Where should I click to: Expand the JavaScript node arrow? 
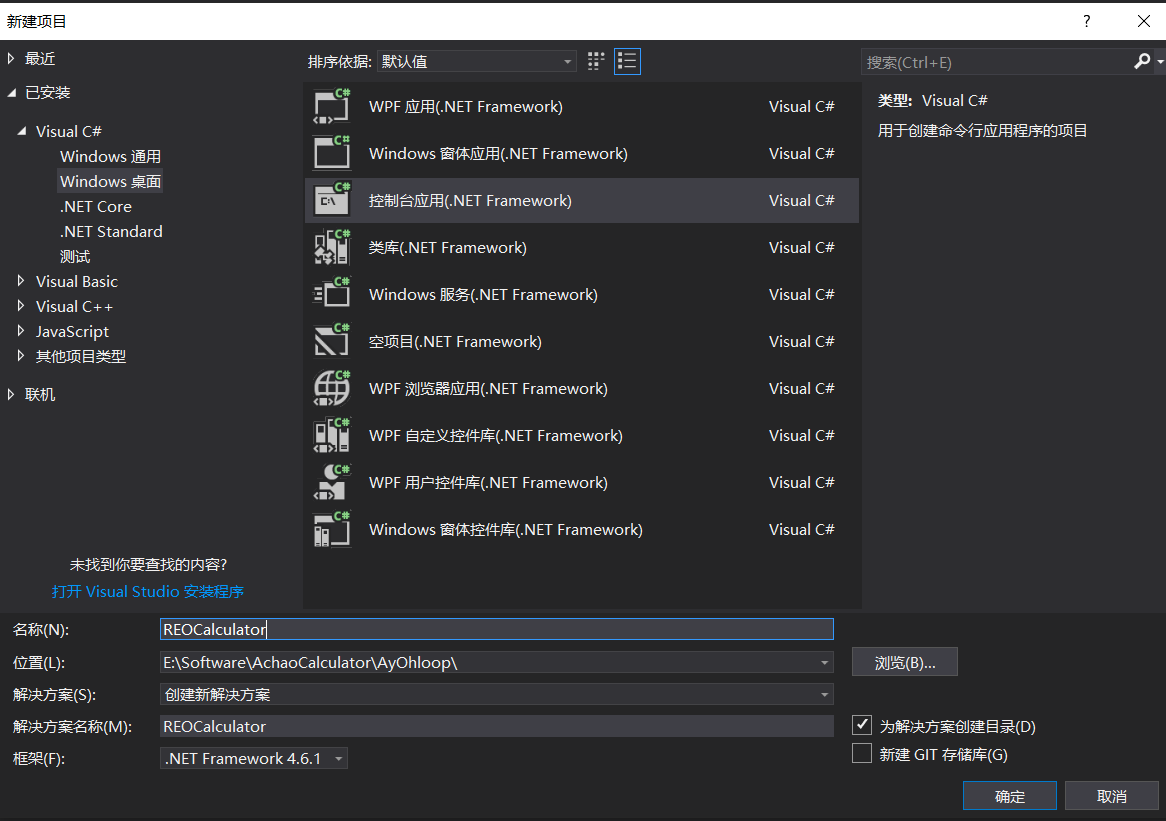pyautogui.click(x=21, y=331)
